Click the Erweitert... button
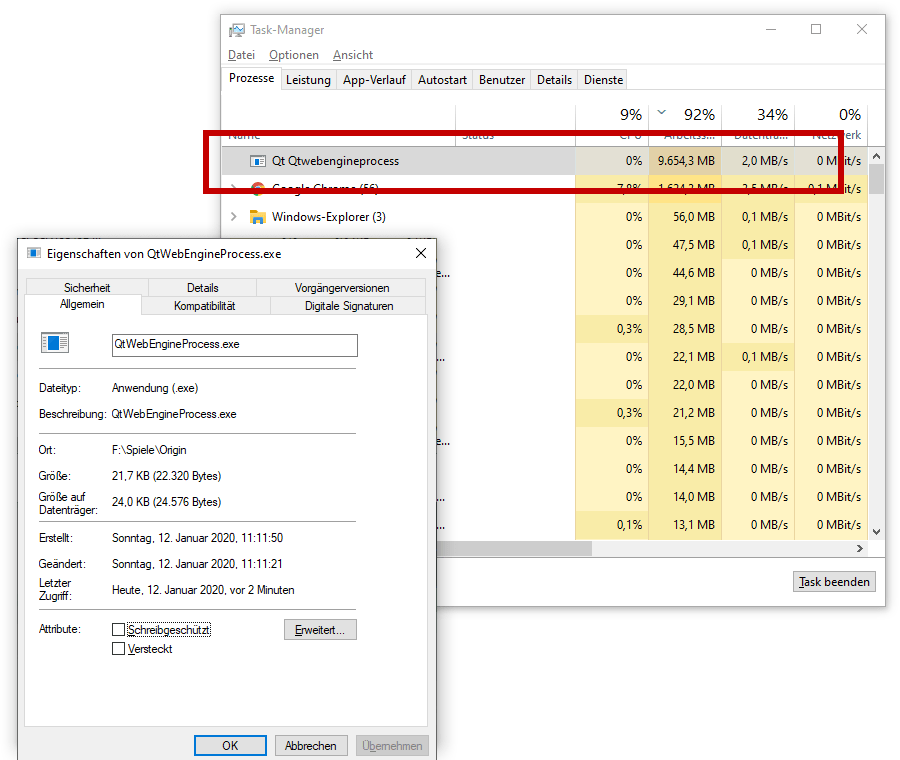Screen dimensions: 900x760 pyautogui.click(x=320, y=630)
